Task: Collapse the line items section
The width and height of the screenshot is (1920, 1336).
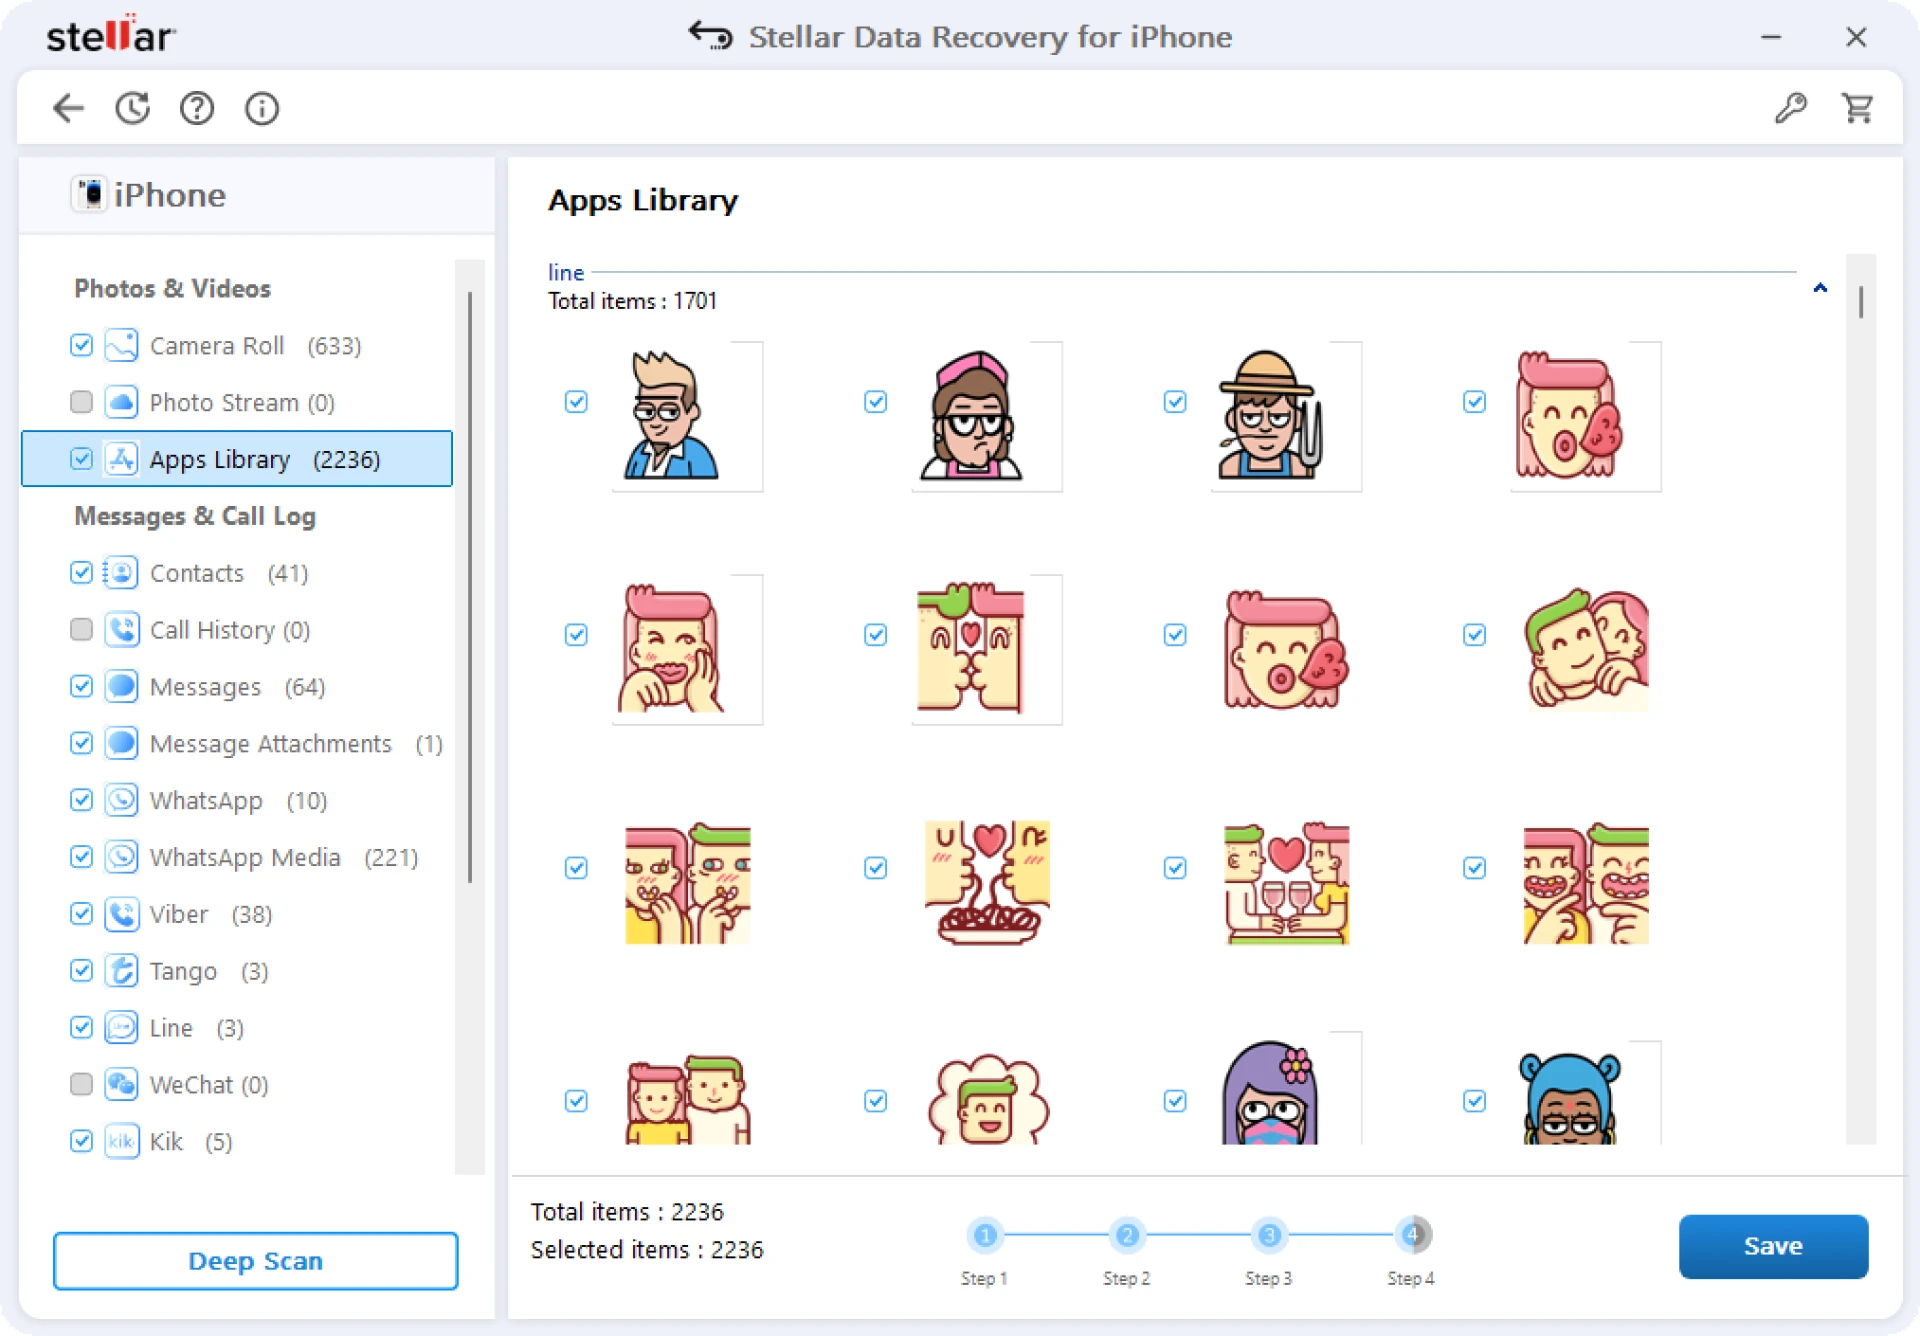Action: (1820, 287)
